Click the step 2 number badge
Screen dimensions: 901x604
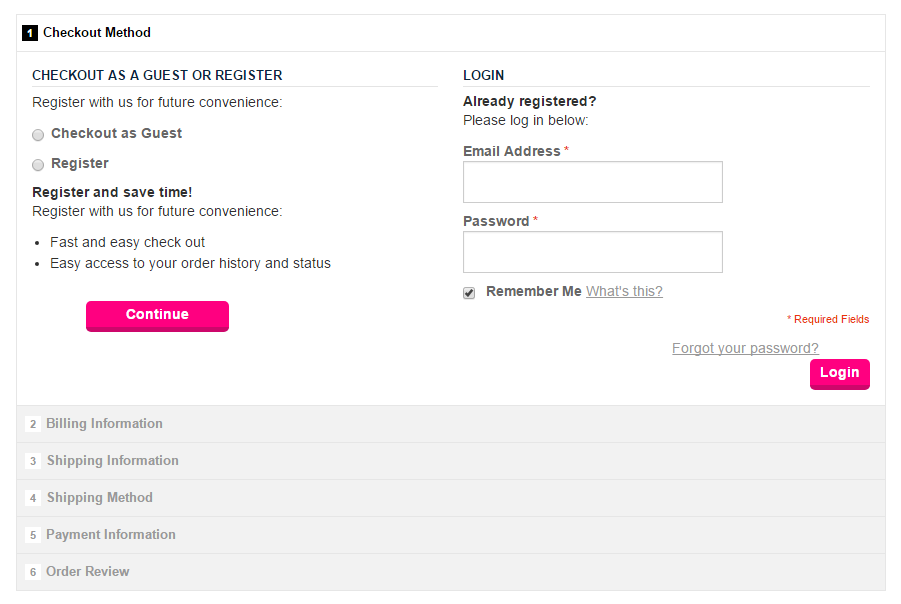(33, 424)
